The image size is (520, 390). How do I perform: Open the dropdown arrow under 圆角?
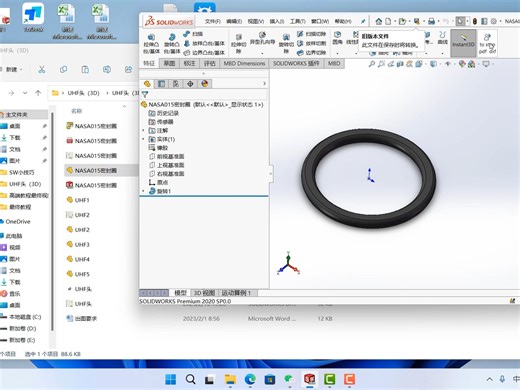(337, 53)
